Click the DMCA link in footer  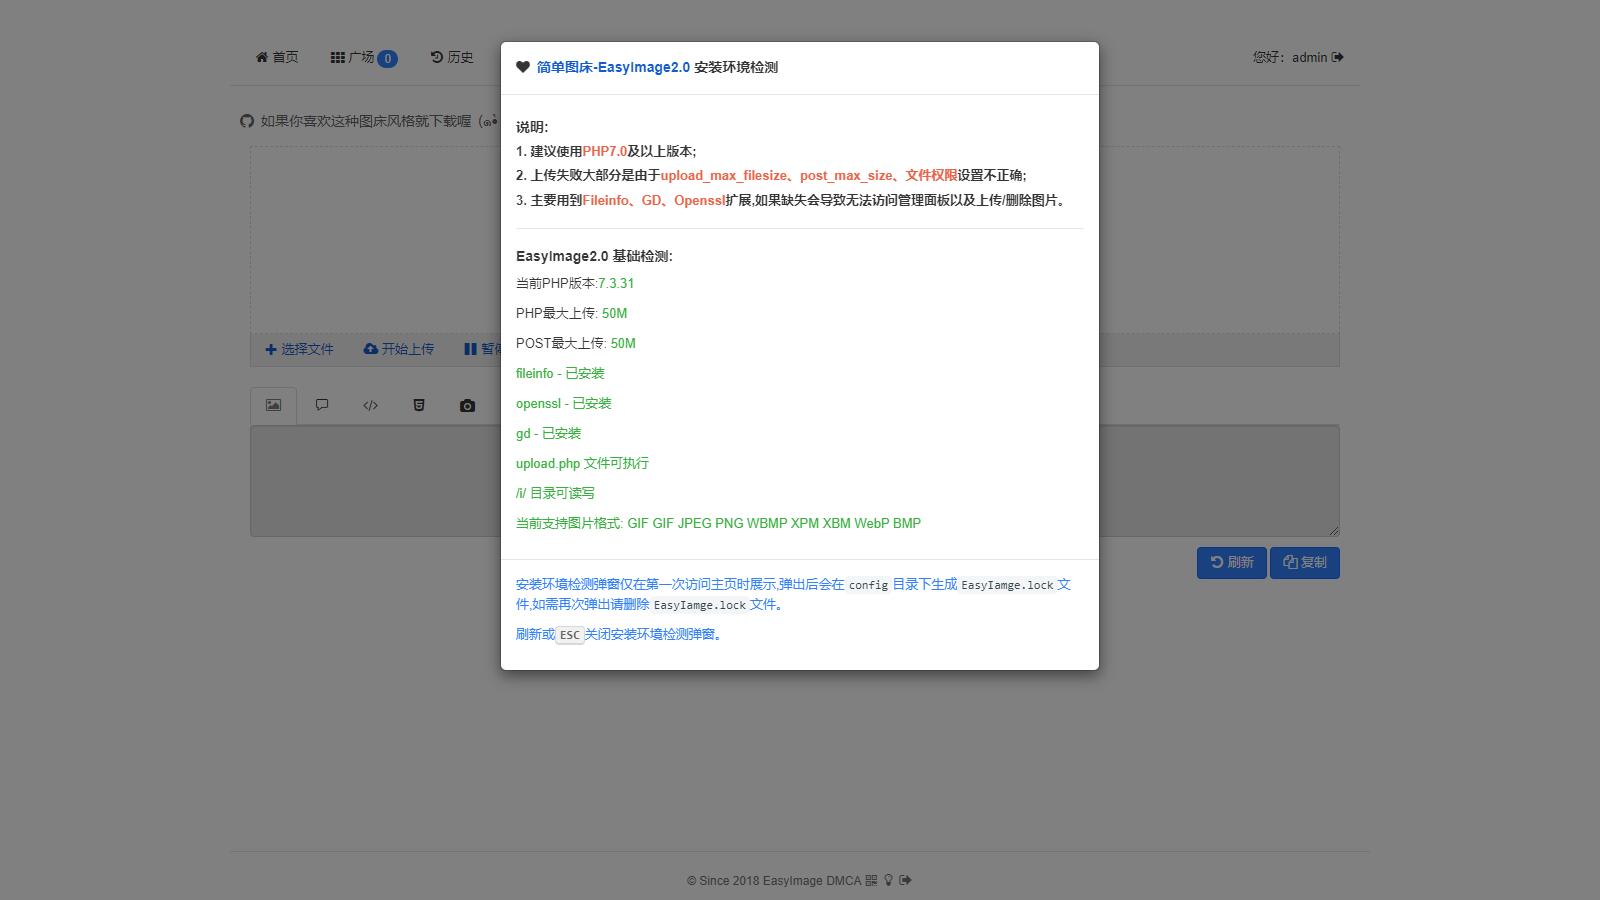[843, 880]
